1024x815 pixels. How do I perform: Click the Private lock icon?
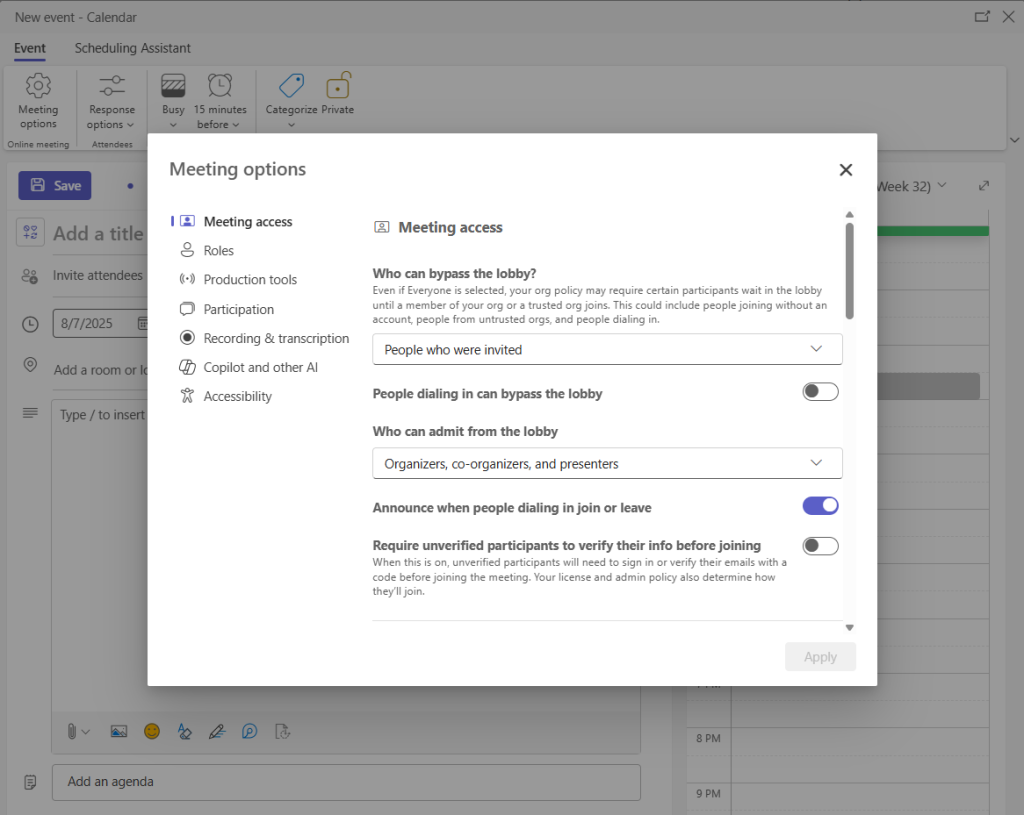[338, 86]
